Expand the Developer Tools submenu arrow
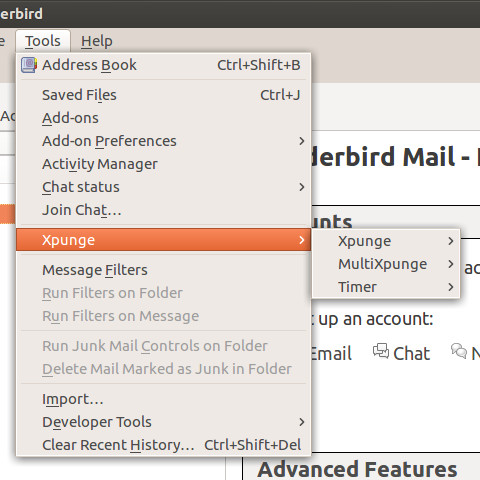Viewport: 480px width, 480px height. pyautogui.click(x=302, y=422)
